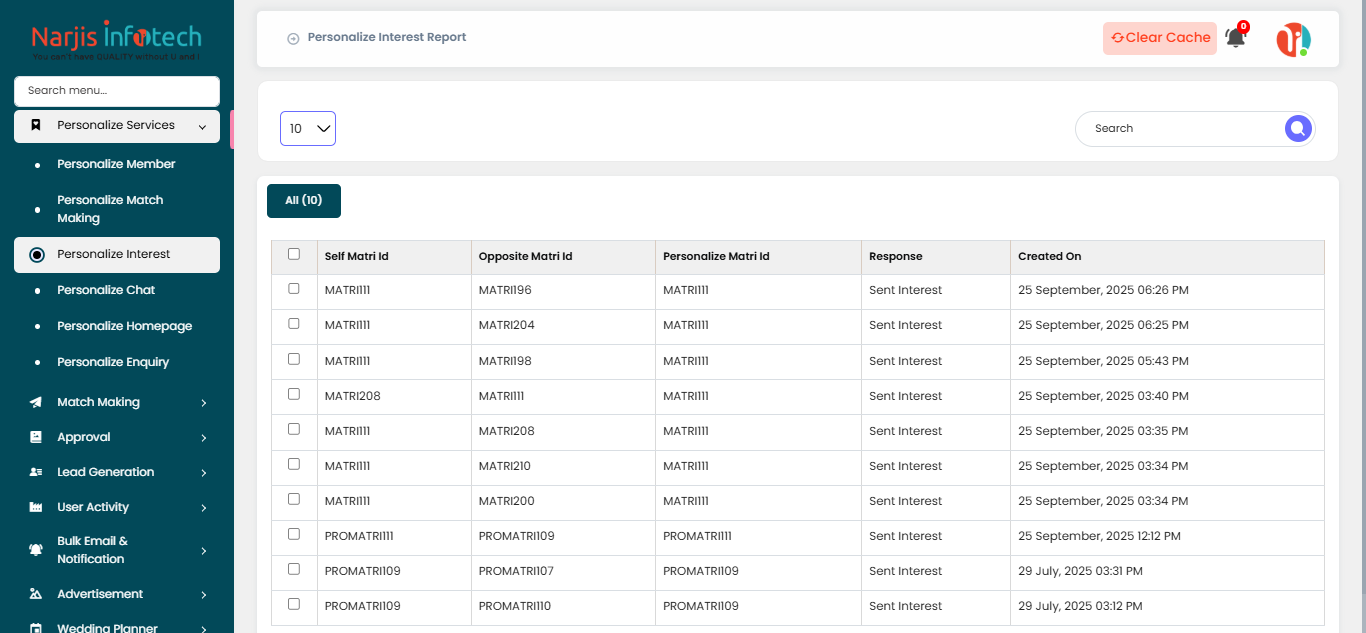
Task: Click the Advertisement sidebar icon
Action: (x=36, y=594)
